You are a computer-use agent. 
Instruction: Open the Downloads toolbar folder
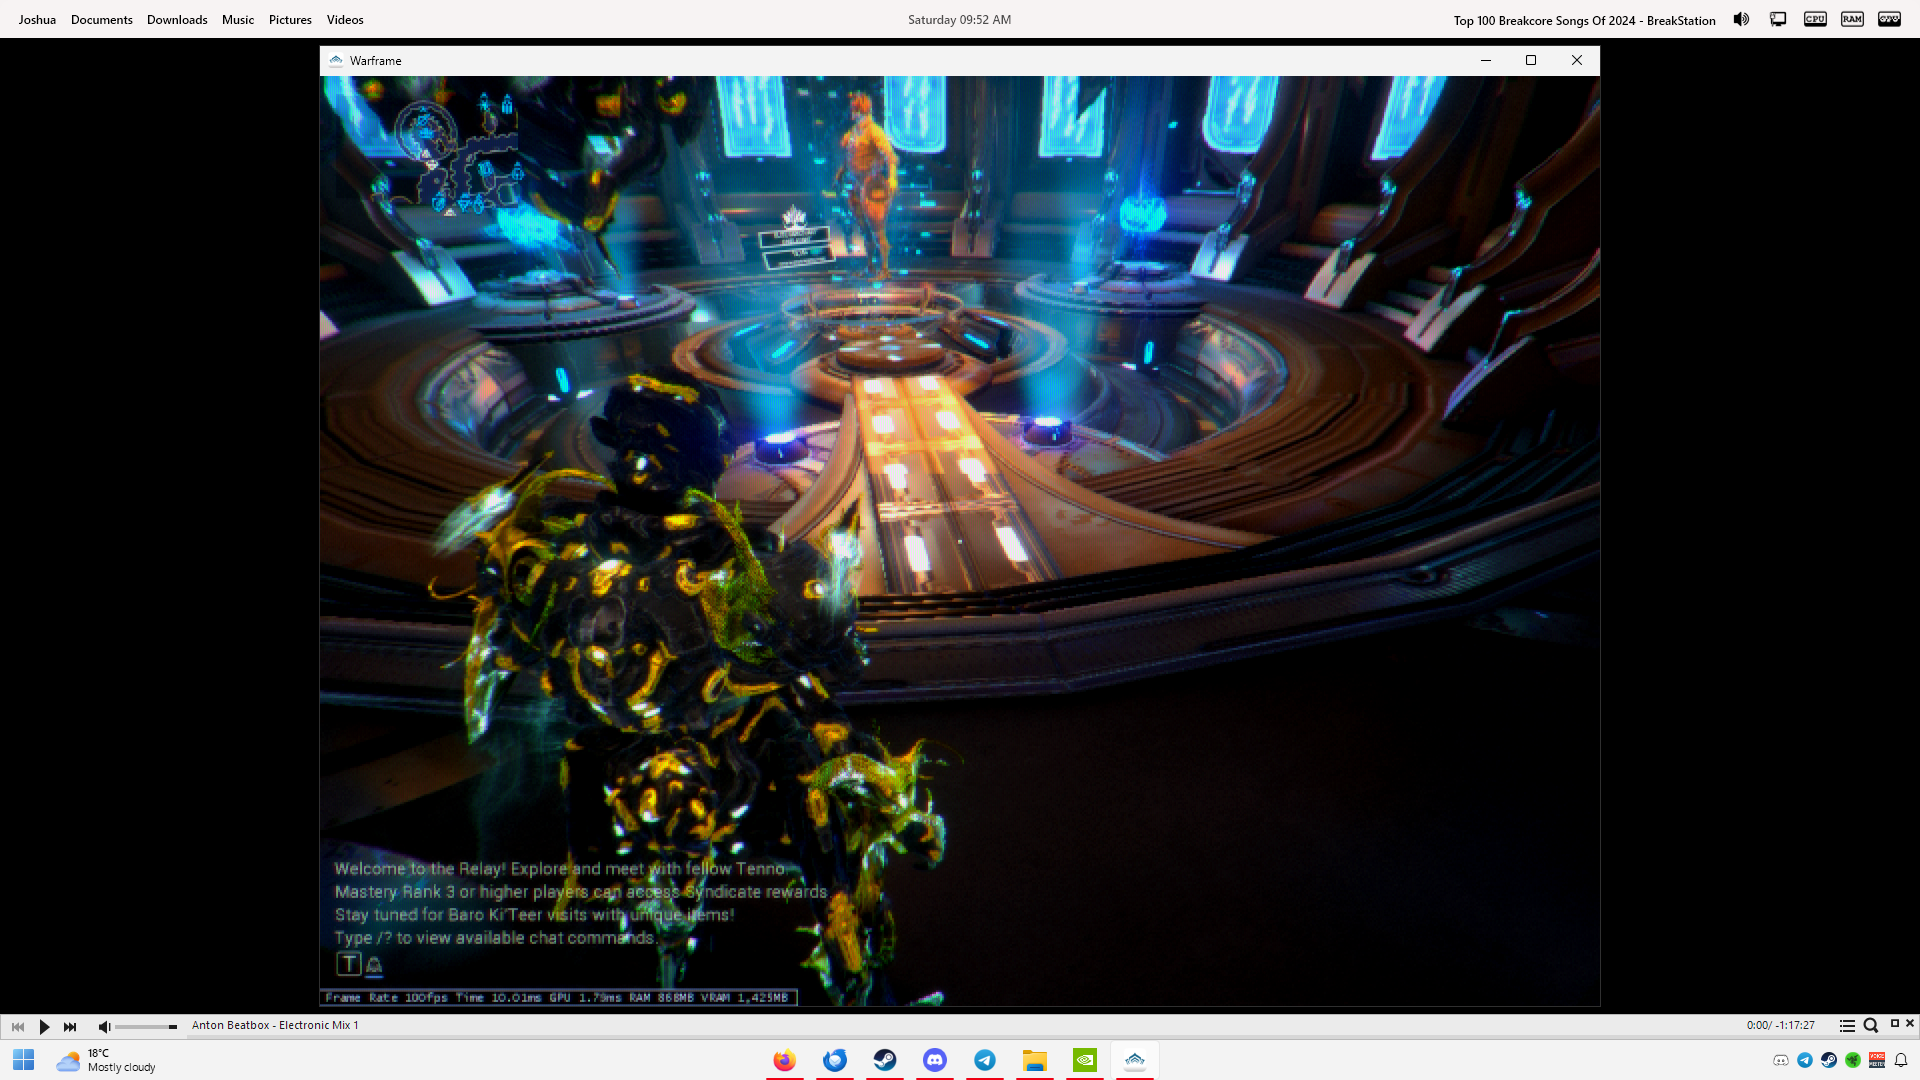[x=177, y=19]
